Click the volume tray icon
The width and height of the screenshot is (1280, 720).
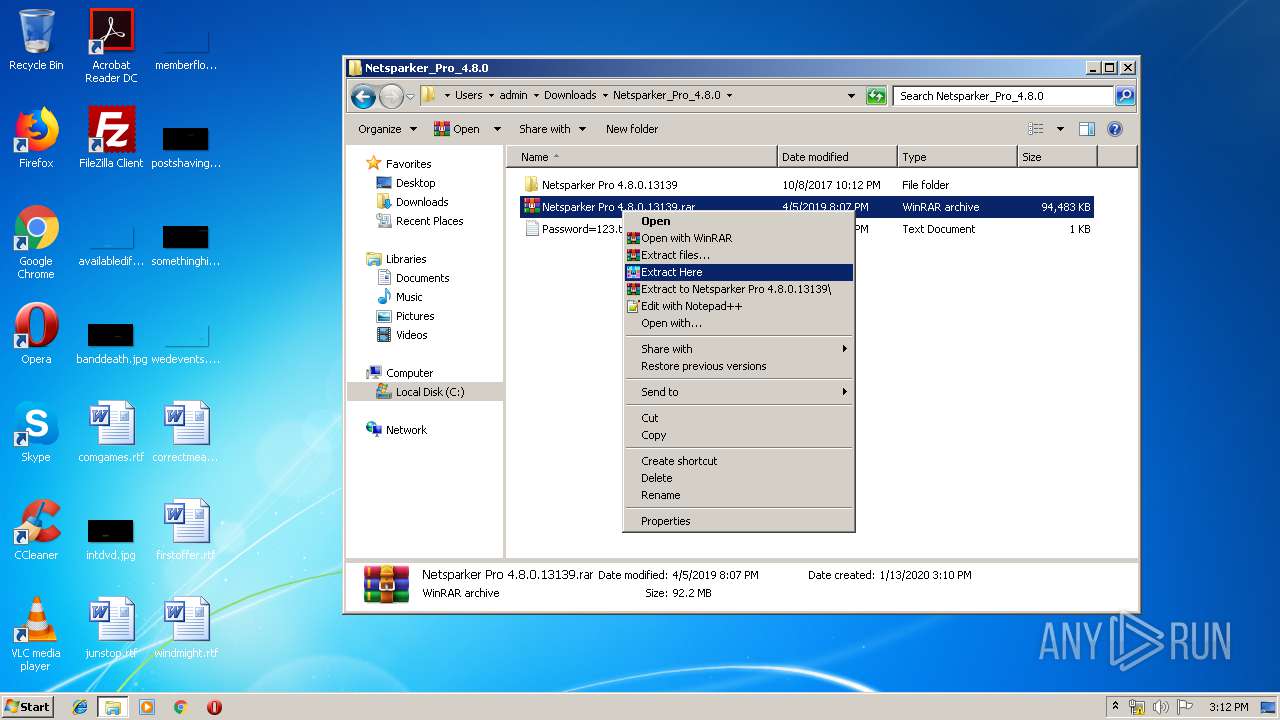[x=1162, y=707]
